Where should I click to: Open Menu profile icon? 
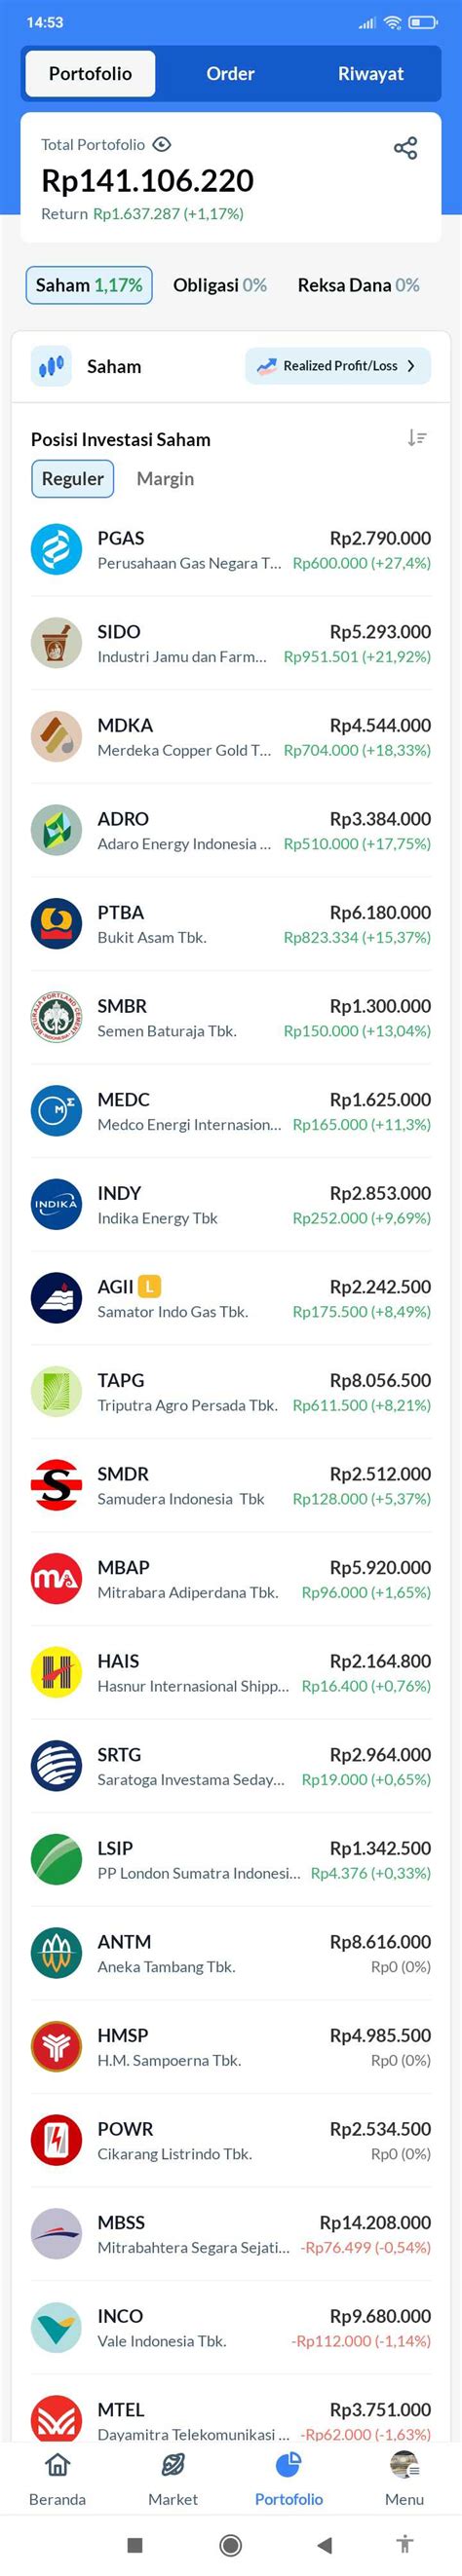coord(404,2466)
